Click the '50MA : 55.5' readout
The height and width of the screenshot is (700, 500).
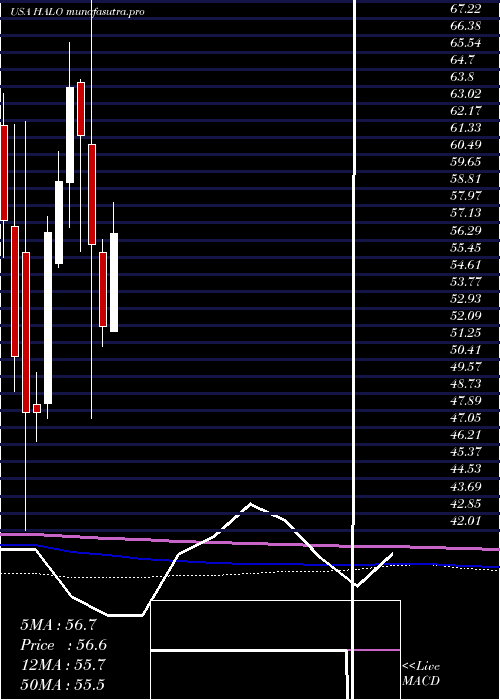click(63, 684)
